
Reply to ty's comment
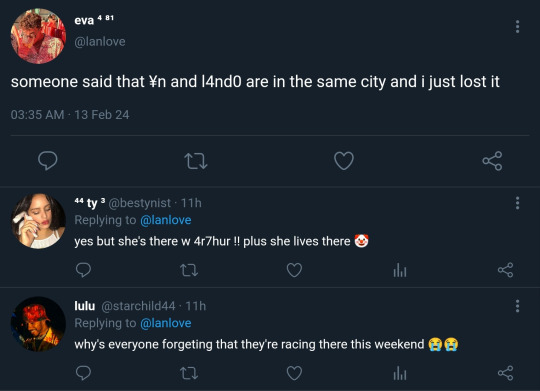(83, 270)
